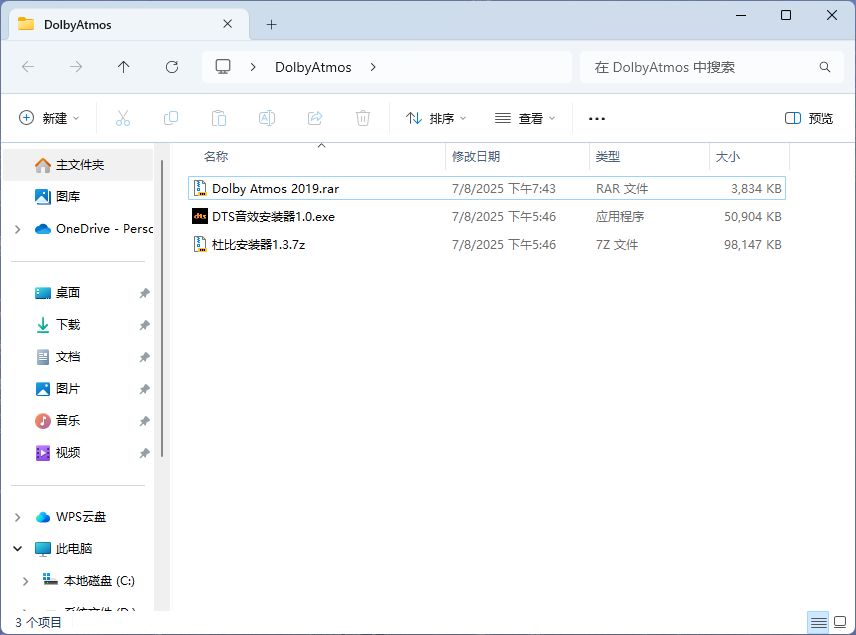Click the 杜比安装器1.3.7z archive icon

pos(200,244)
